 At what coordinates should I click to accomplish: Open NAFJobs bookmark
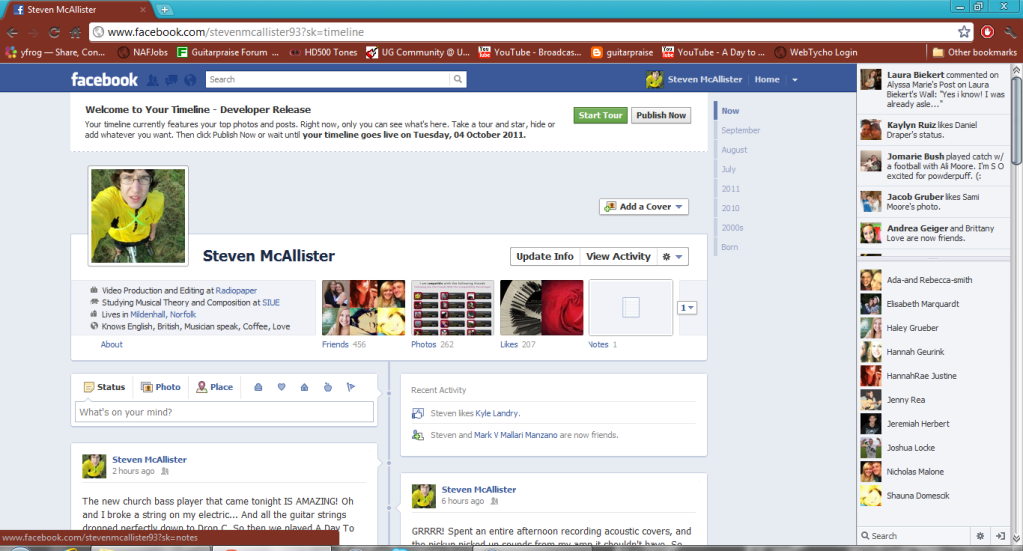coord(142,52)
